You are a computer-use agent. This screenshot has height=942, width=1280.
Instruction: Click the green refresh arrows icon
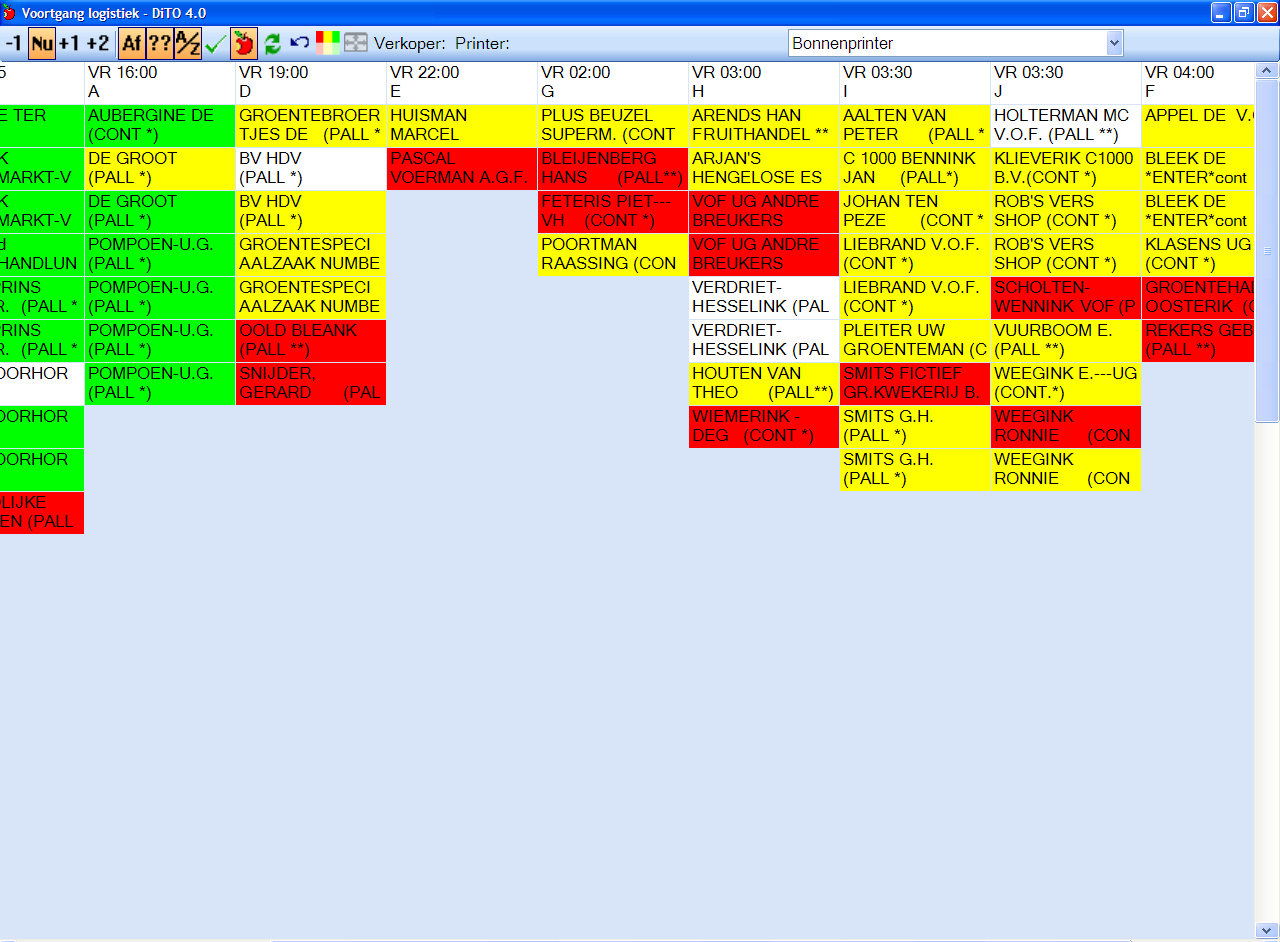(x=272, y=43)
